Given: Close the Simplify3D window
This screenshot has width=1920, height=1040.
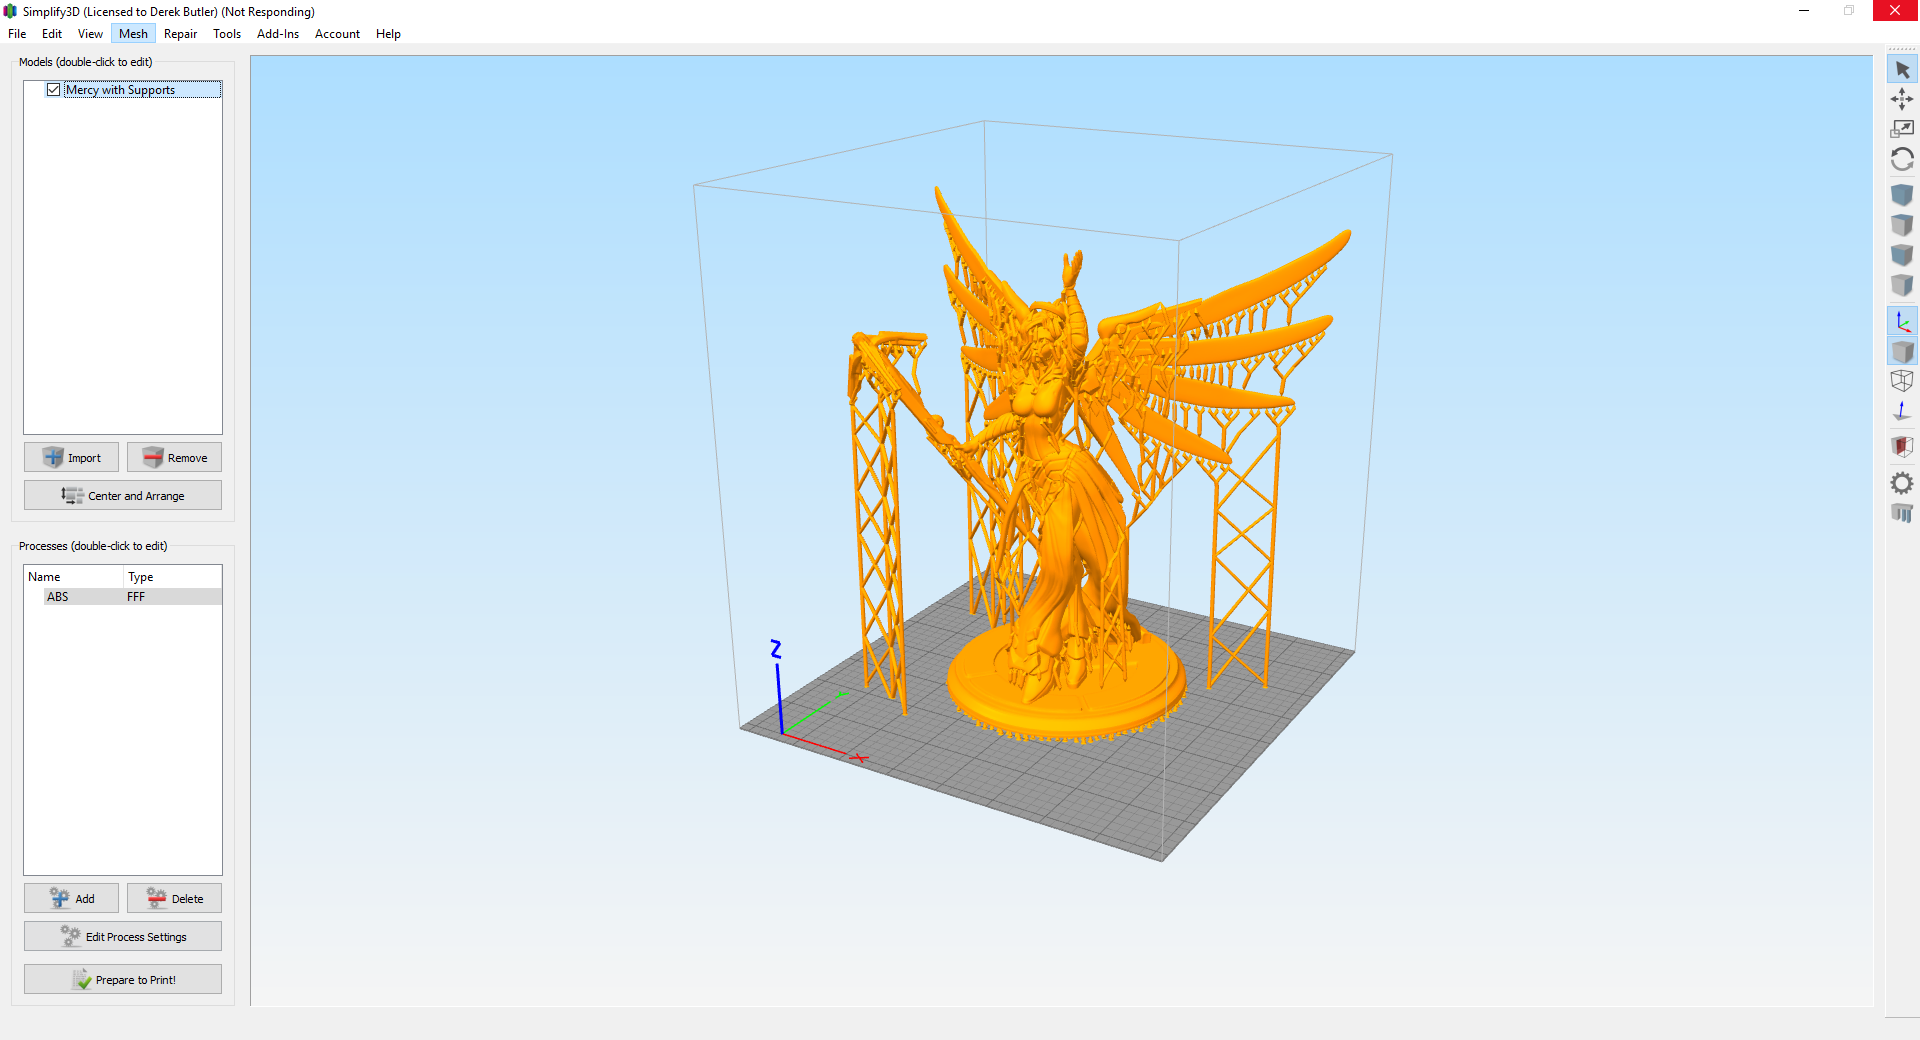Looking at the screenshot, I should [1895, 11].
